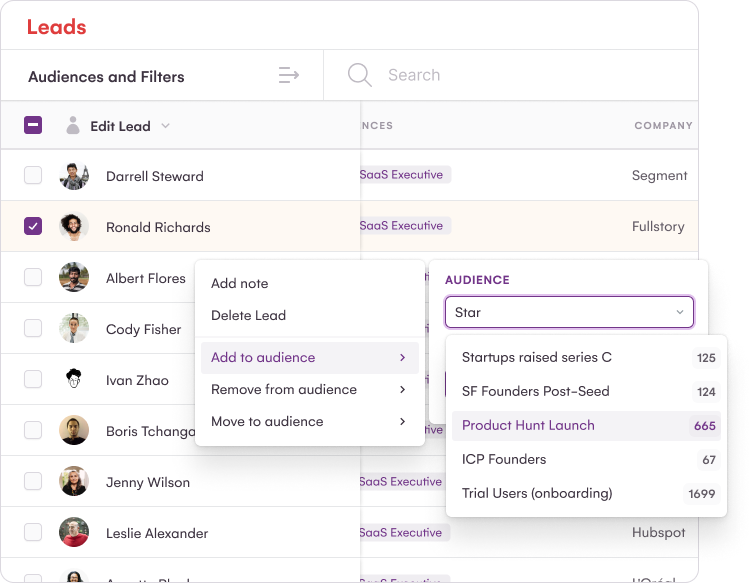Screen dimensions: 755x583
Task: Click Darrell Steward's SaaS Executive tag
Action: [x=404, y=174]
